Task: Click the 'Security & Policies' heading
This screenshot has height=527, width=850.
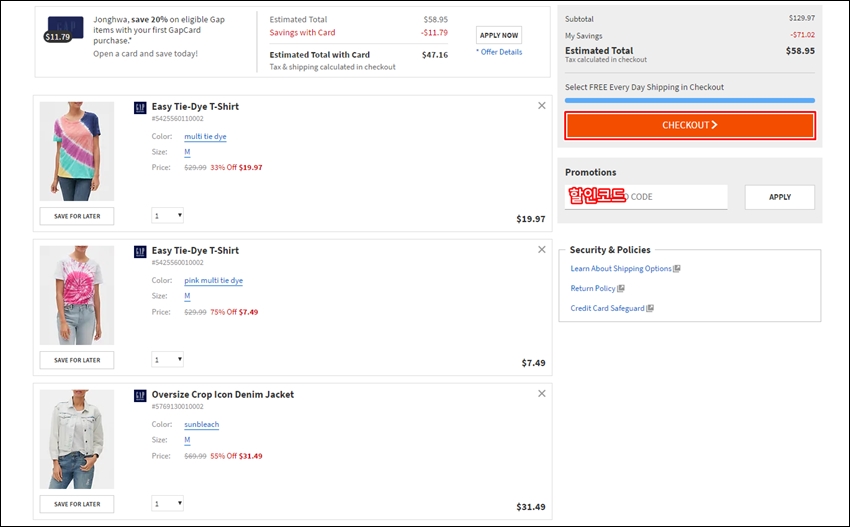Action: [610, 250]
